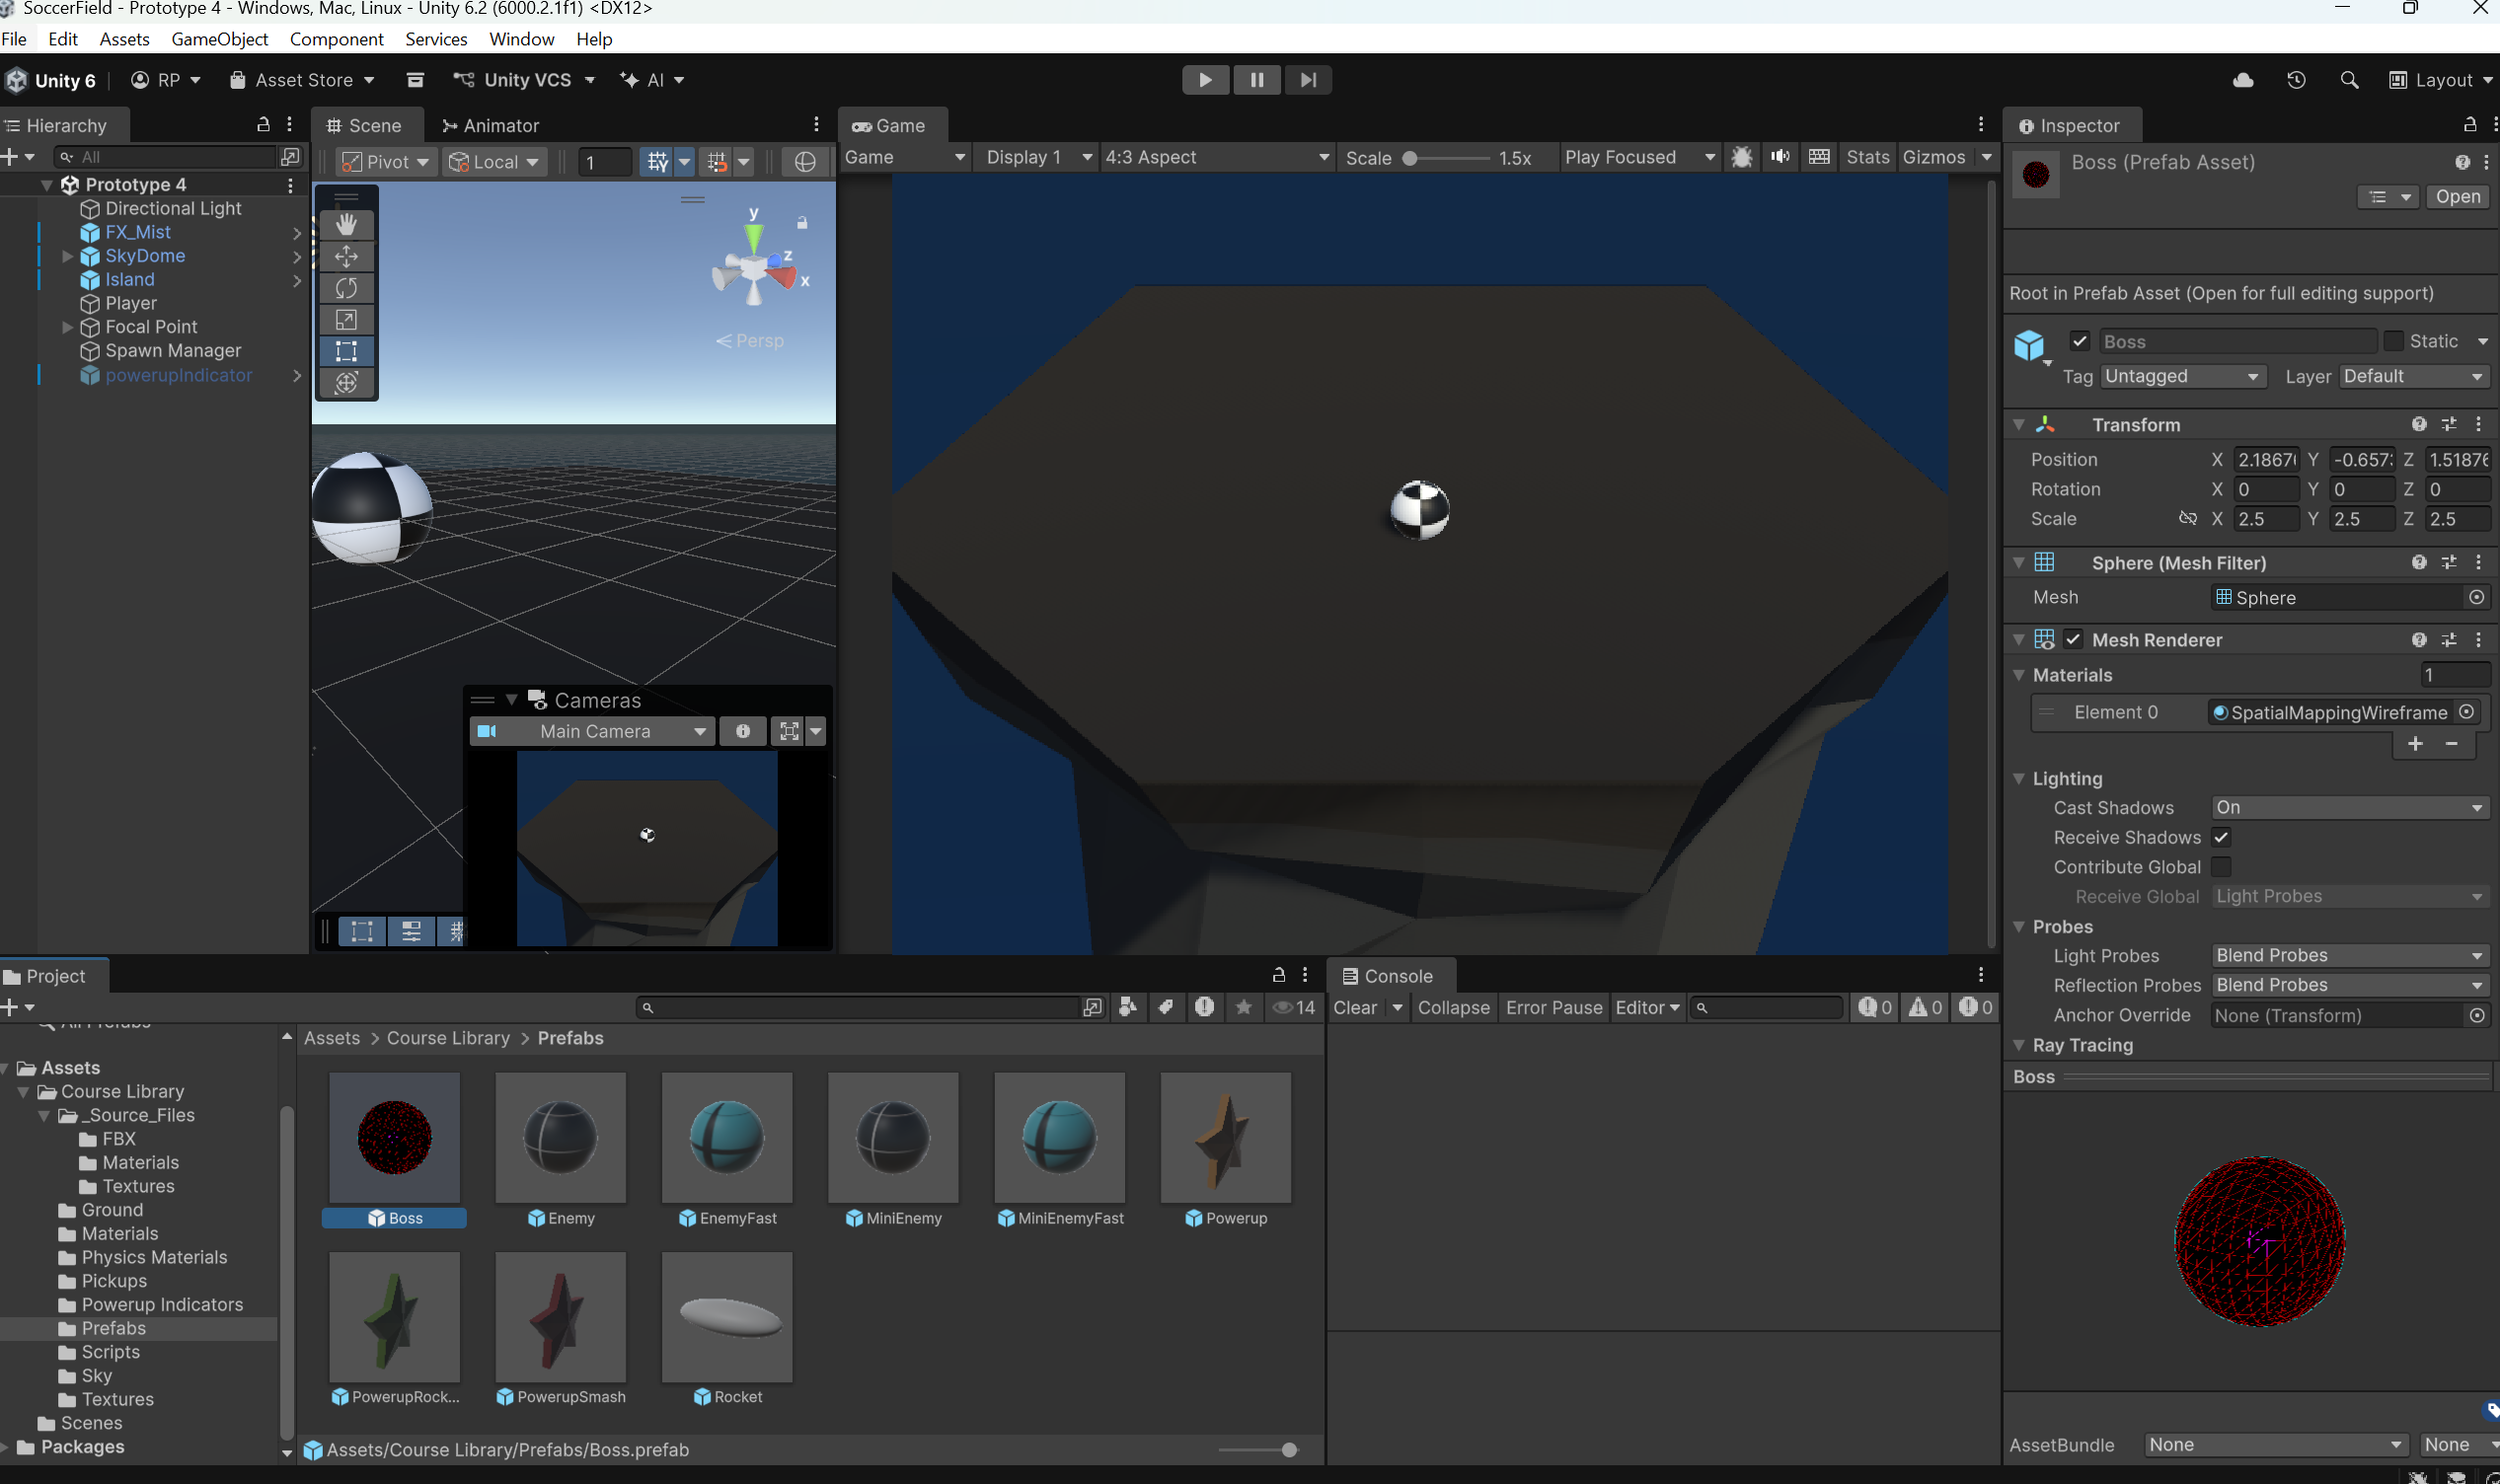
Task: Click search by type icon in Project
Action: point(1128,1007)
